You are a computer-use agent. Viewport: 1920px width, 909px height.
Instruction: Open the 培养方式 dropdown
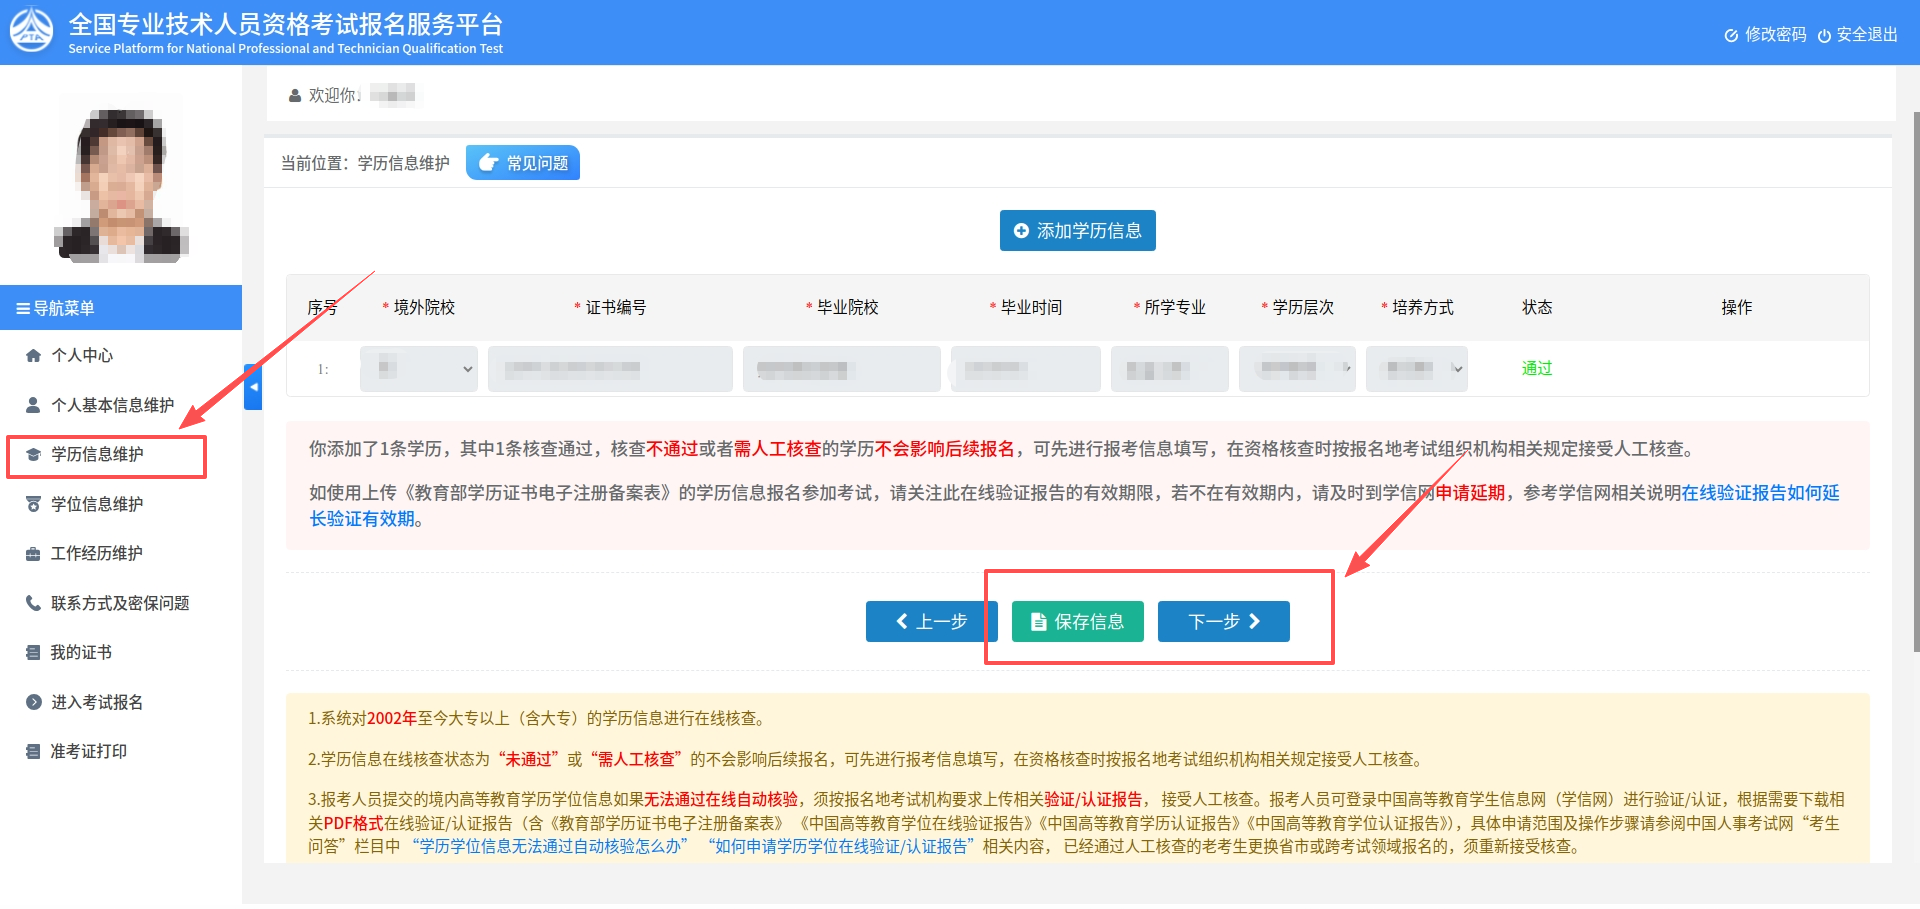tap(1416, 369)
